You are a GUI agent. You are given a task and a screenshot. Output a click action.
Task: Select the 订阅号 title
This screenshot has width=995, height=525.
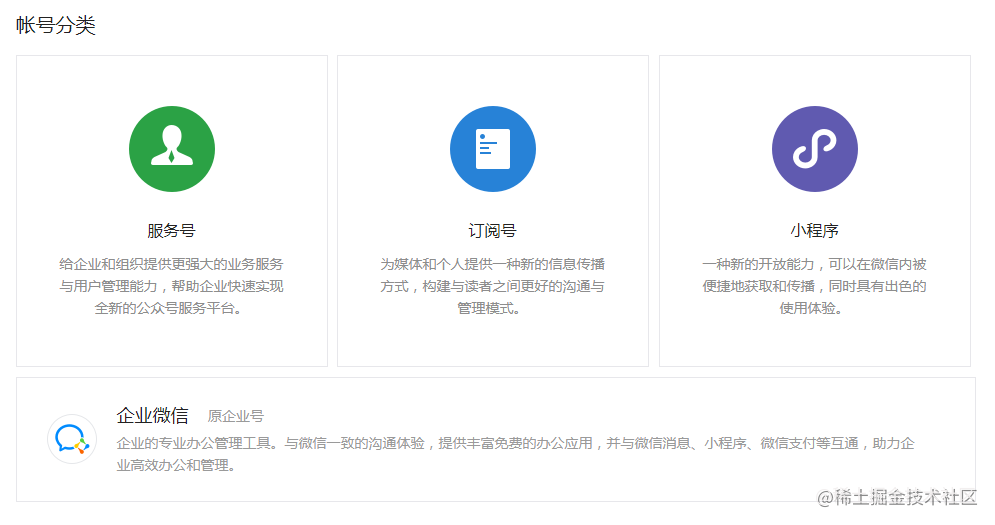(492, 230)
